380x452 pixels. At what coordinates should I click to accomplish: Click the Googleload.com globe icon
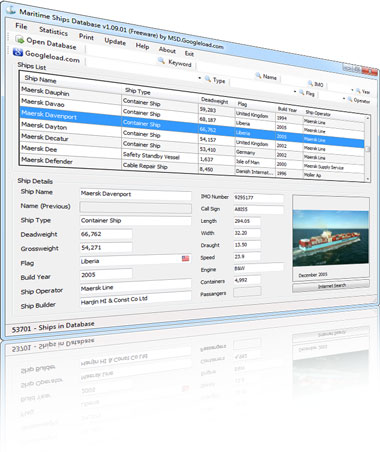(18, 52)
